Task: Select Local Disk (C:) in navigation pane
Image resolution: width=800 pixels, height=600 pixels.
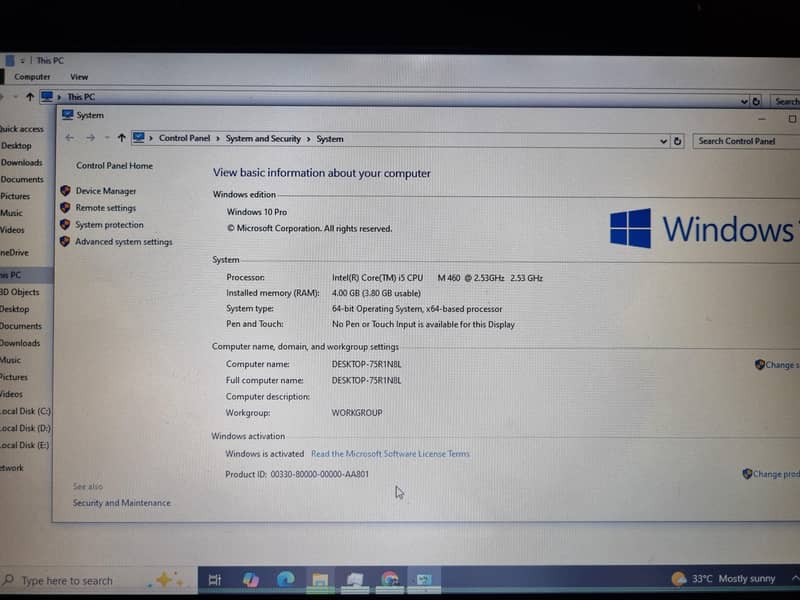Action: click(x=25, y=411)
